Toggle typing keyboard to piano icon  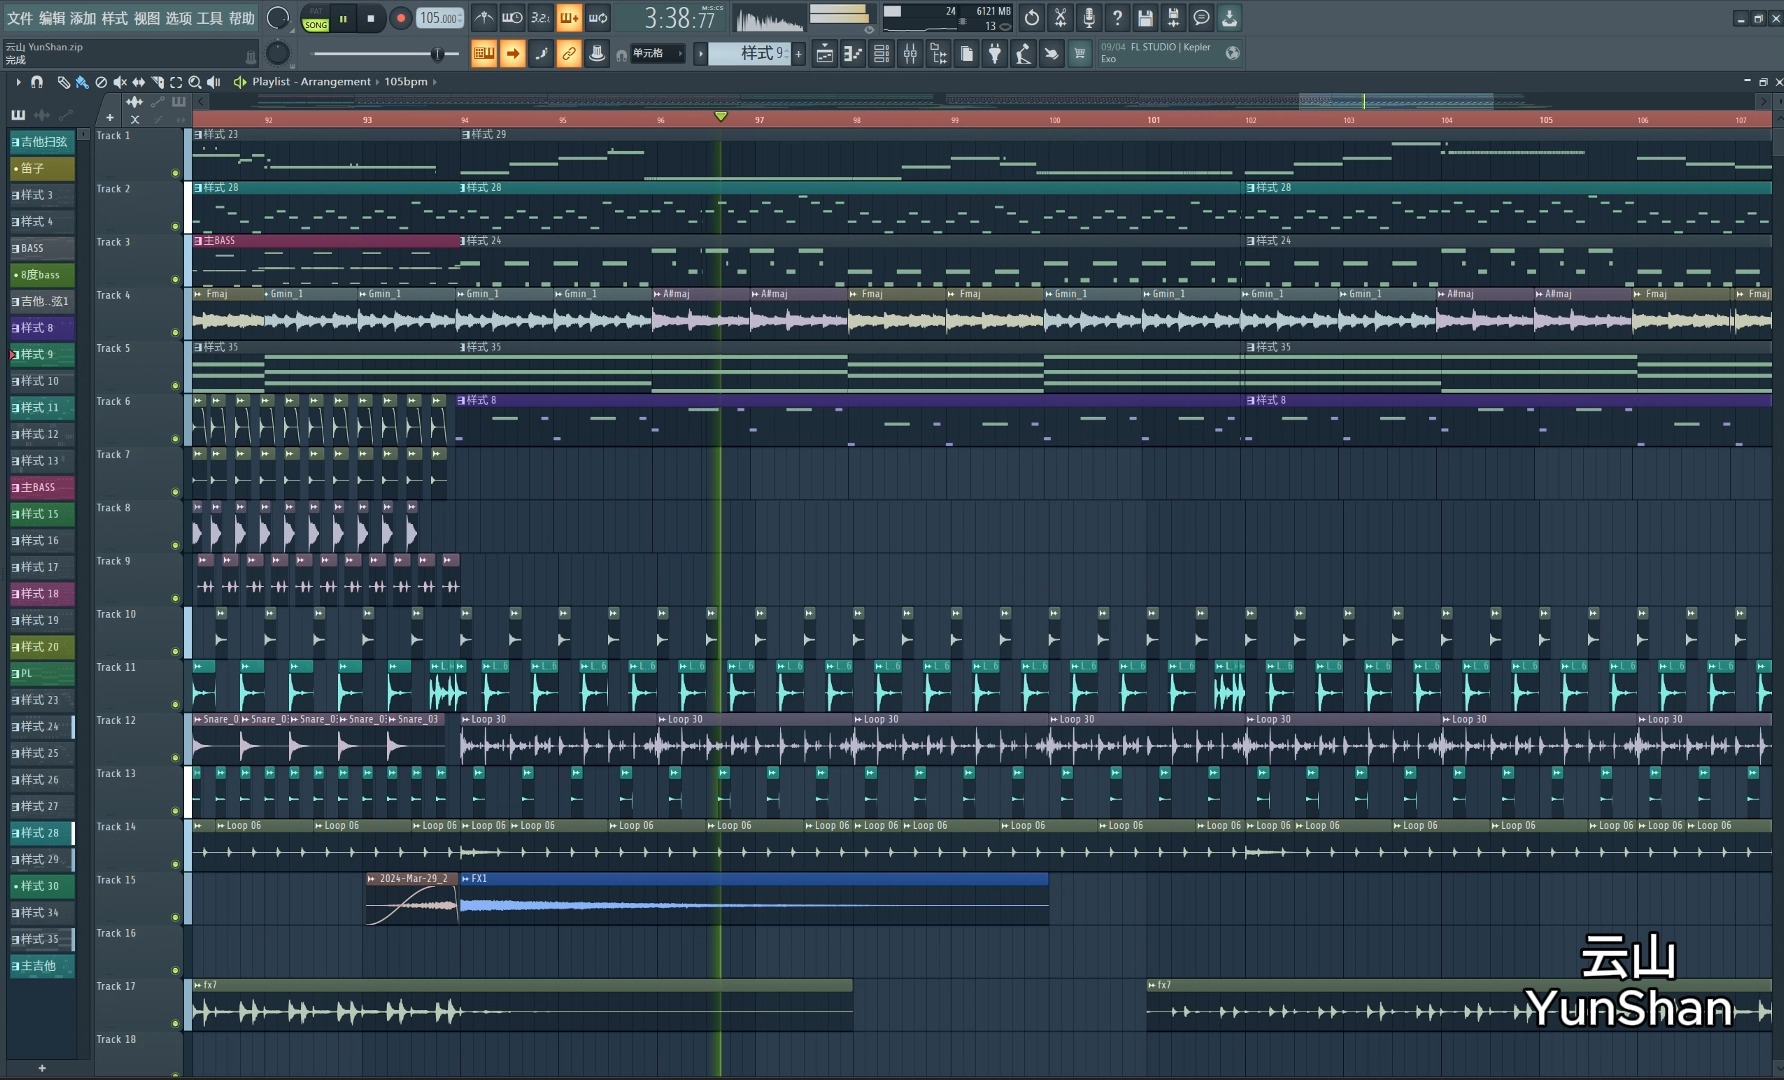tap(484, 53)
